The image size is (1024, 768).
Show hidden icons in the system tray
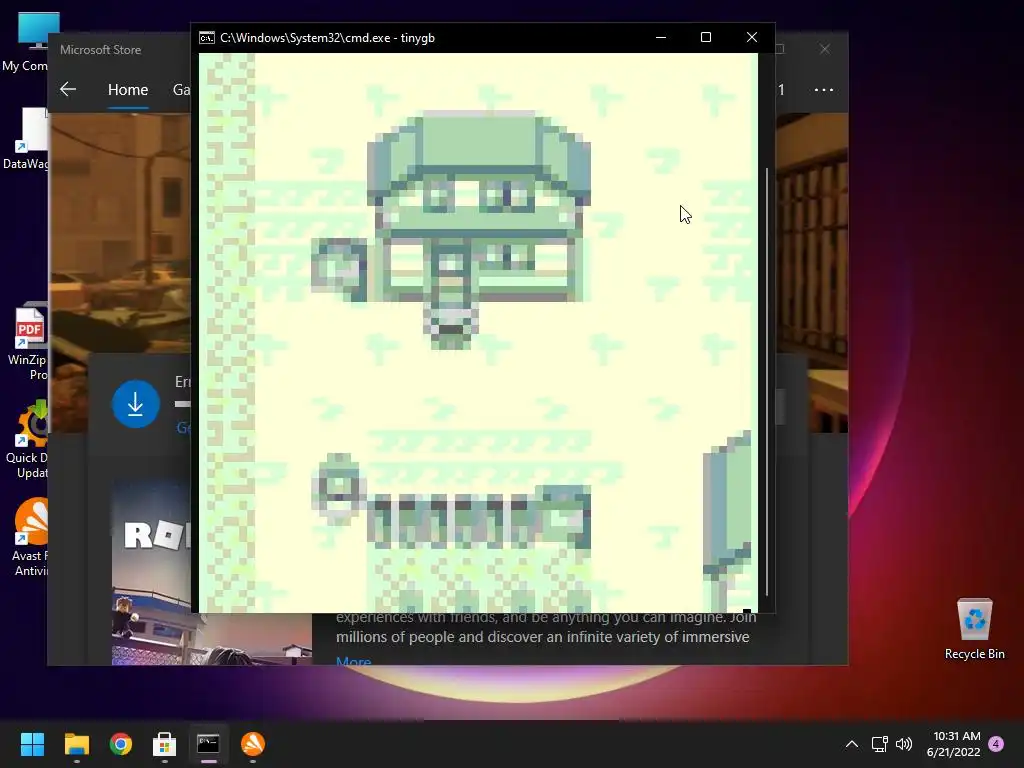pyautogui.click(x=852, y=744)
